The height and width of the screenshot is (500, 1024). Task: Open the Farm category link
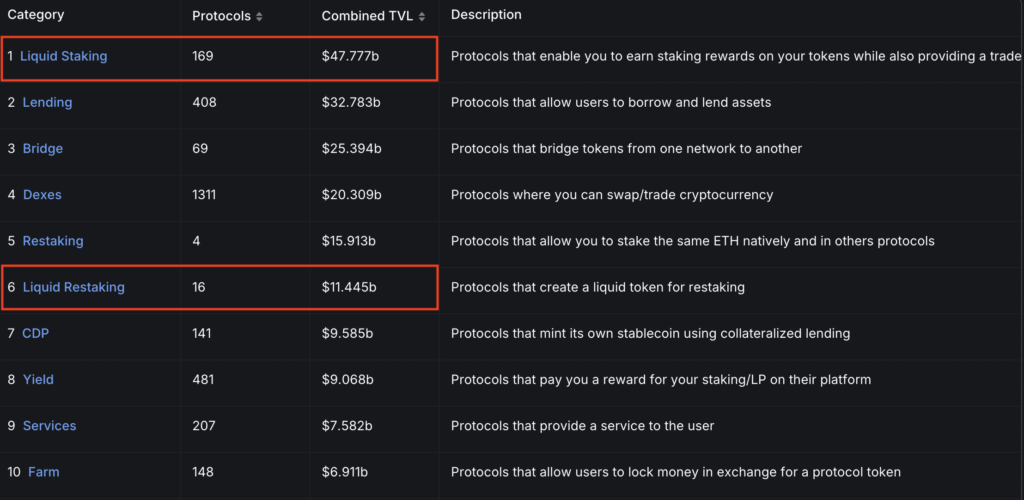[x=44, y=472]
